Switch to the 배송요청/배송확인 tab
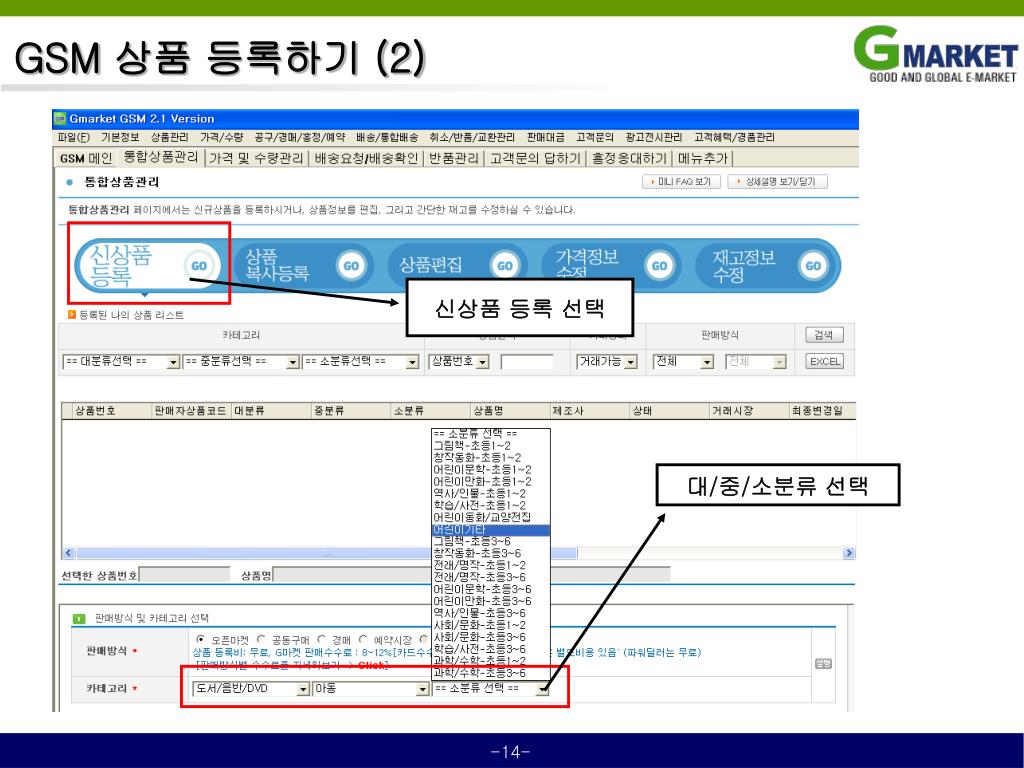The image size is (1024, 768). point(366,158)
